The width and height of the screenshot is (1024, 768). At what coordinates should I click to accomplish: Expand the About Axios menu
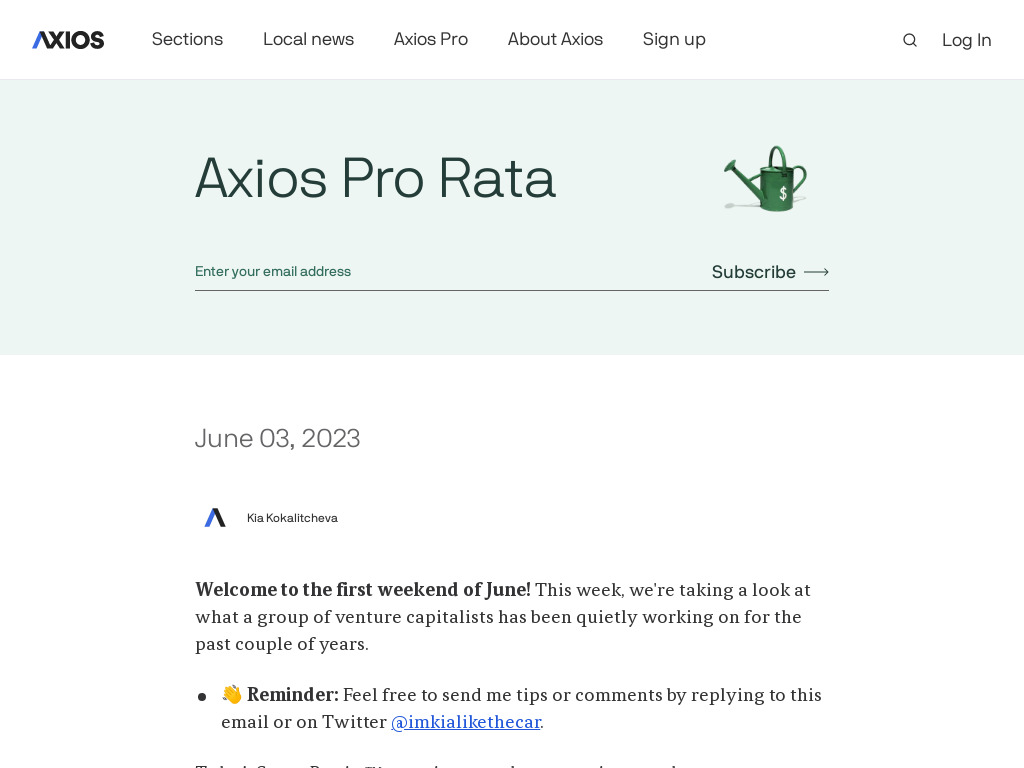point(555,39)
